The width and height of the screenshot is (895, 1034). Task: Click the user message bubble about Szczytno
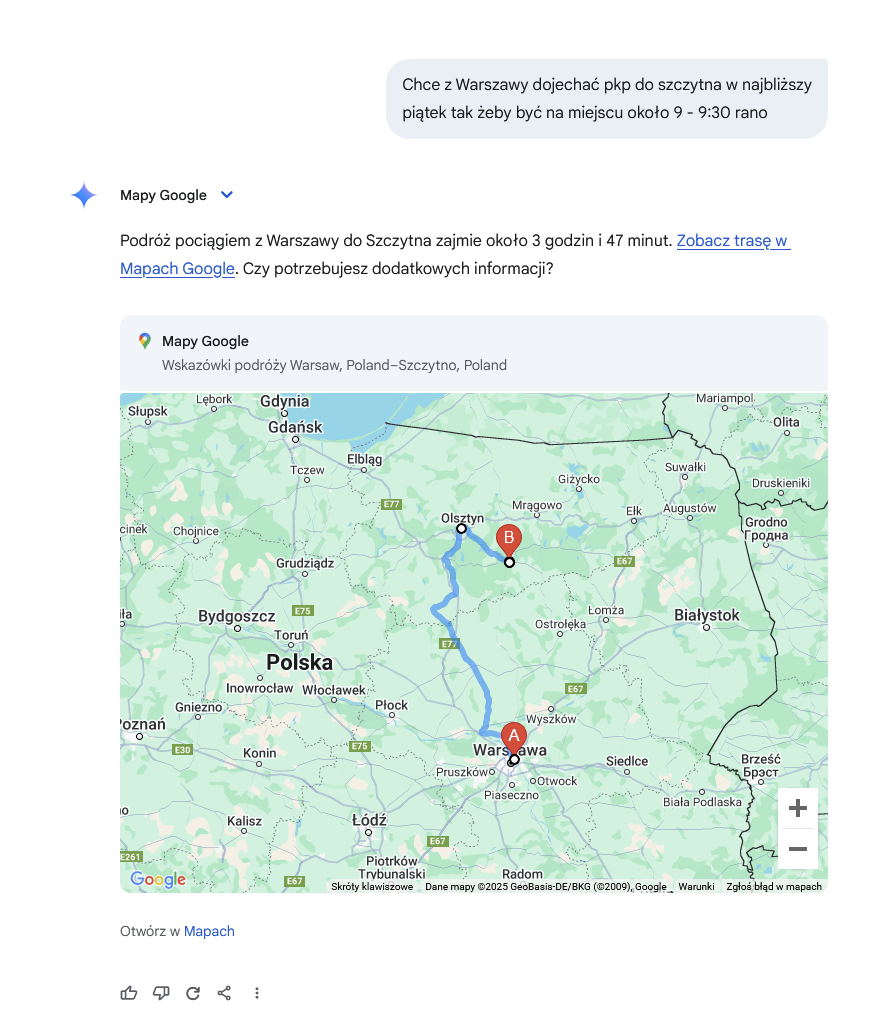[x=607, y=99]
